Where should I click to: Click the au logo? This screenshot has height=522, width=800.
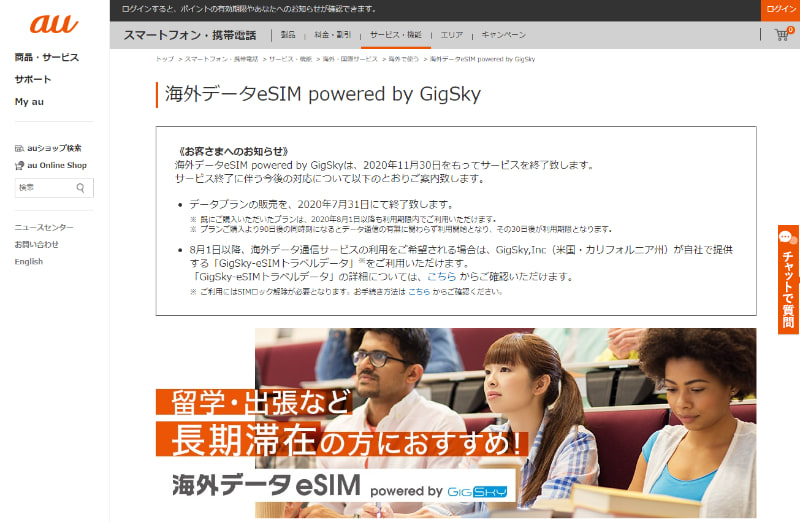54,23
